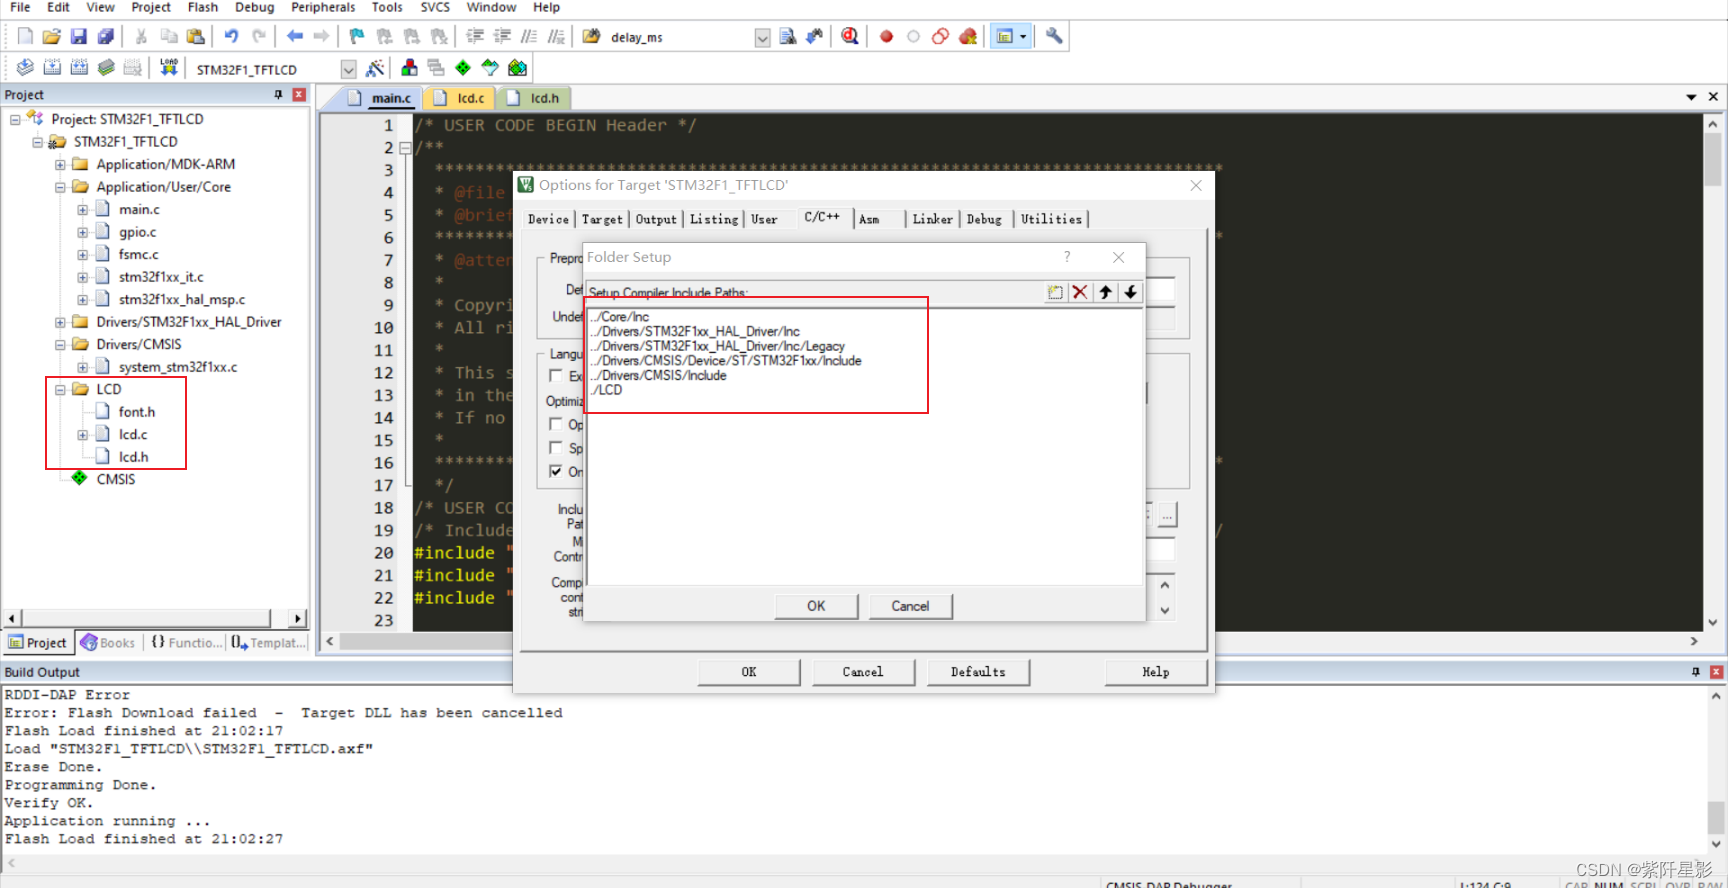This screenshot has width=1728, height=888.
Task: Switch to the lcd.c editor tab
Action: (x=461, y=98)
